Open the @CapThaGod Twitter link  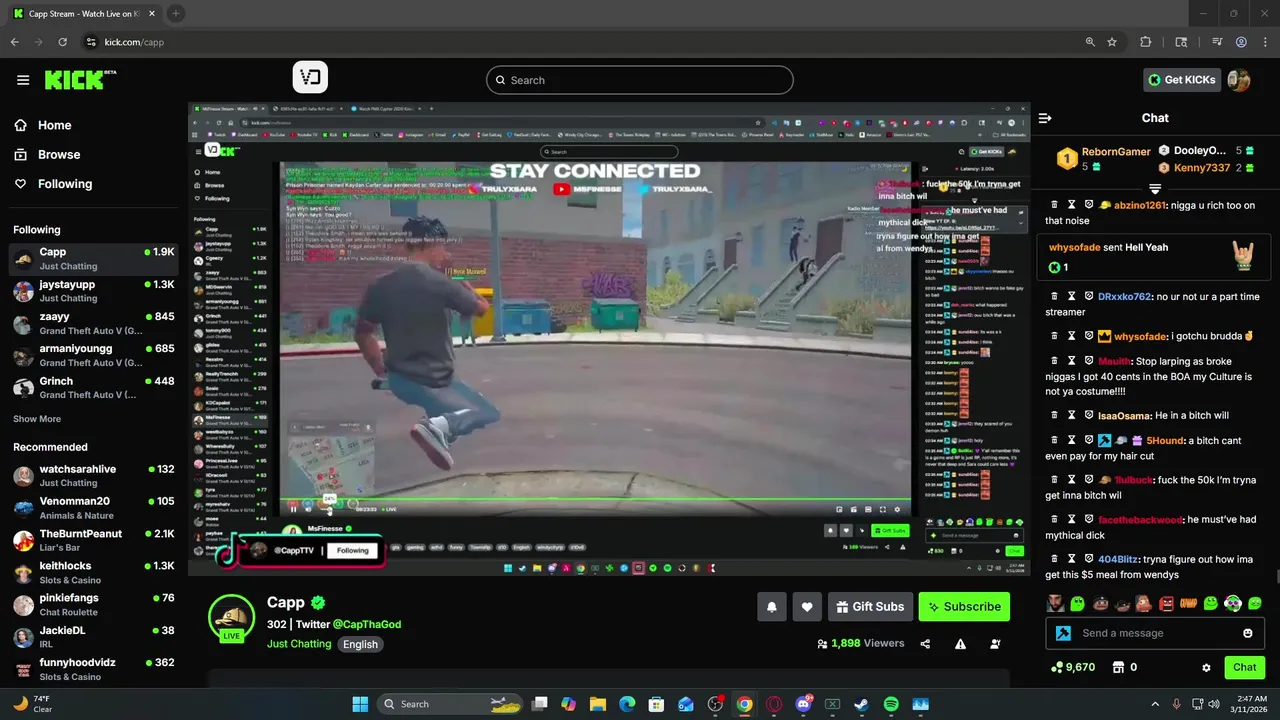[x=366, y=624]
